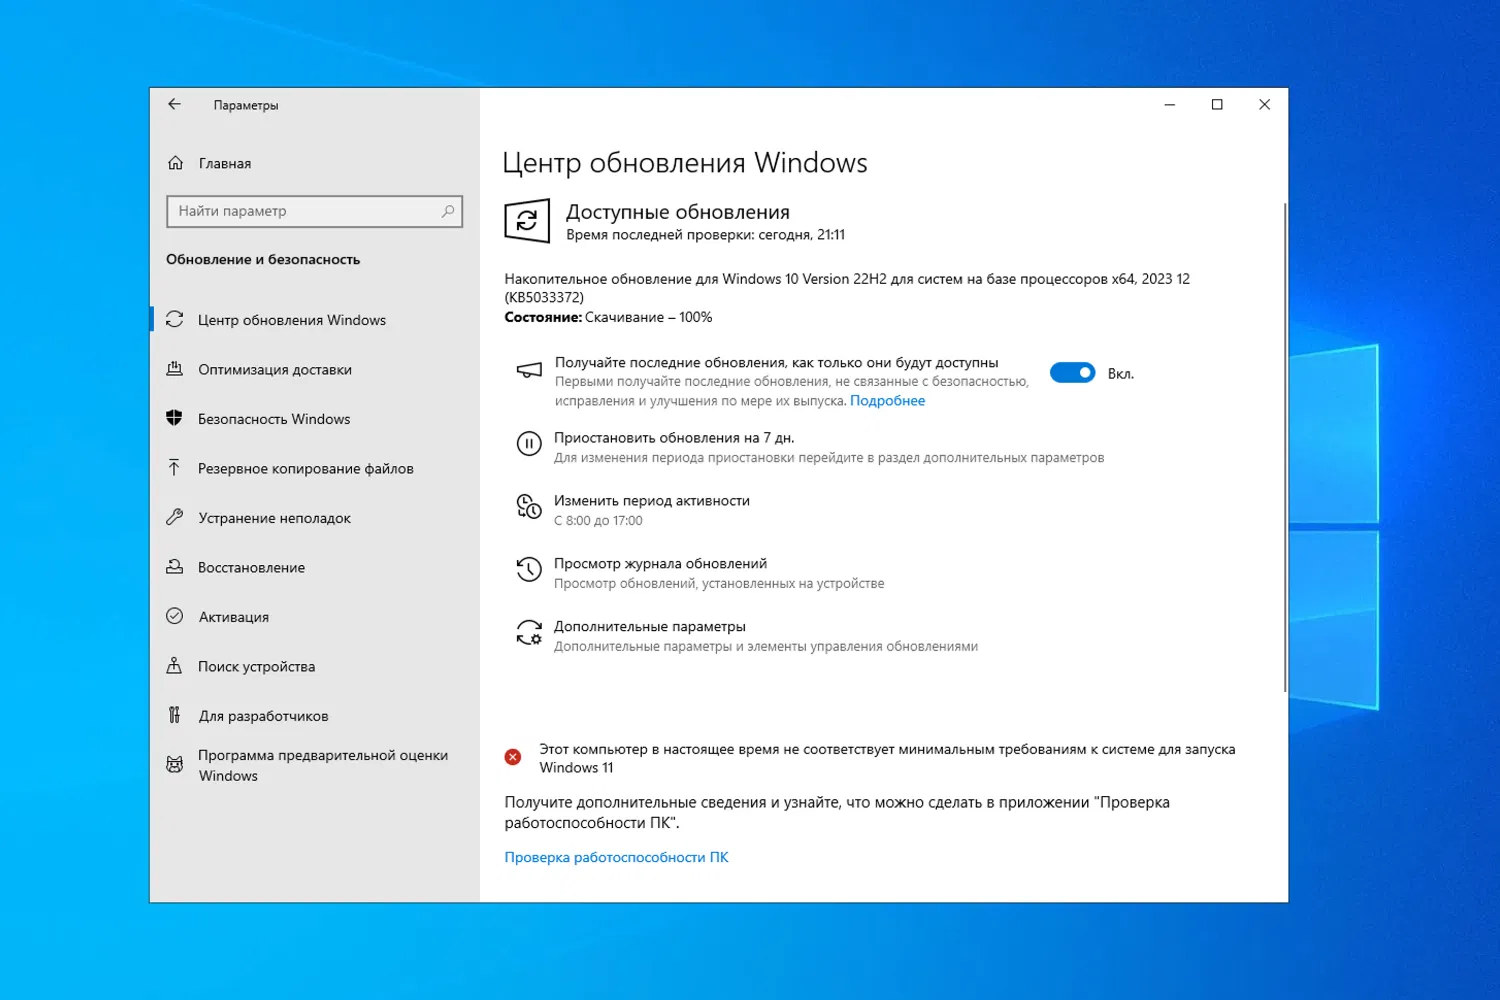Click the Резервное копирование файлов icon
The width and height of the screenshot is (1500, 1000).
pos(176,467)
